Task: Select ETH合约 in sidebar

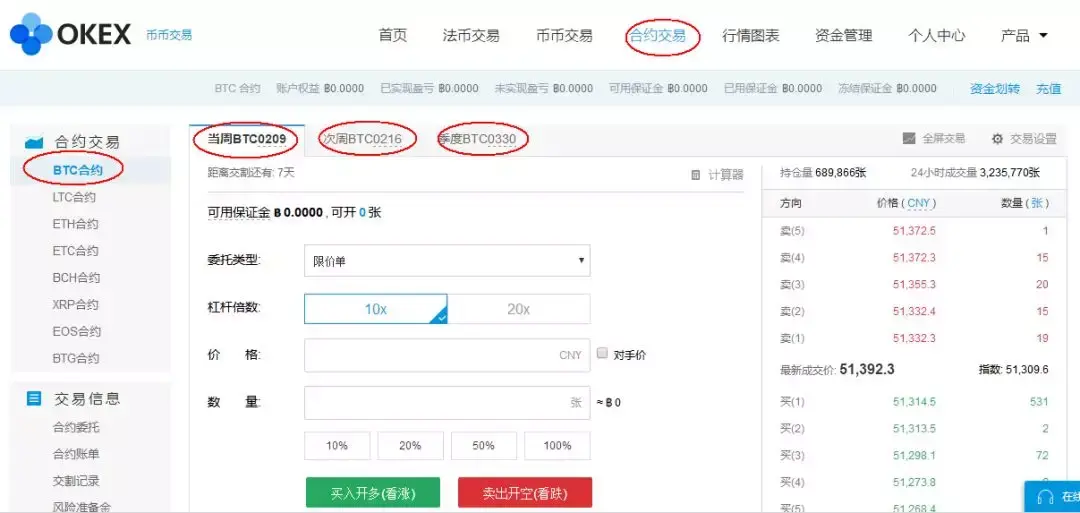Action: pyautogui.click(x=75, y=224)
